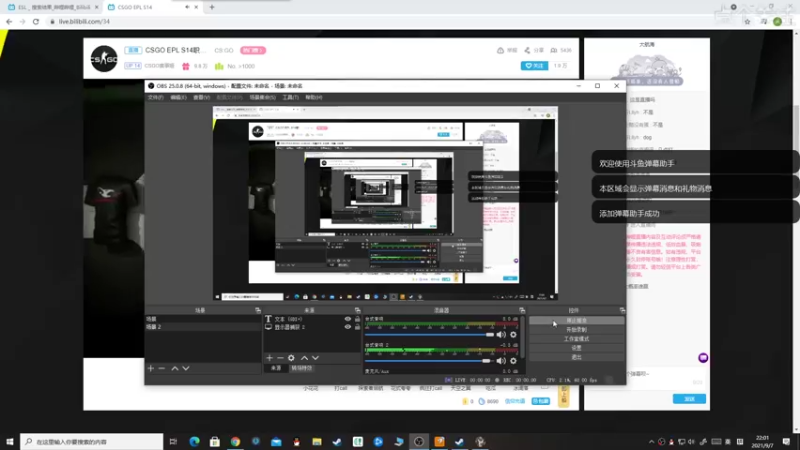Open the Scene Collection menu in OBS

coord(263,97)
